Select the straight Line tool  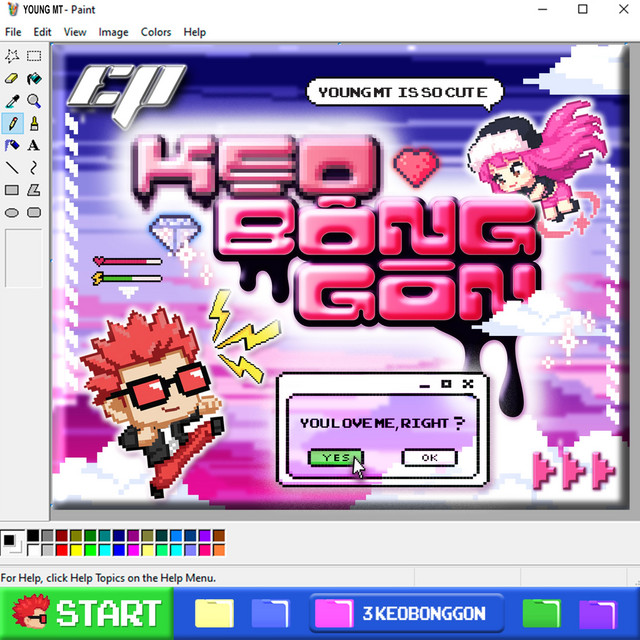[x=12, y=168]
